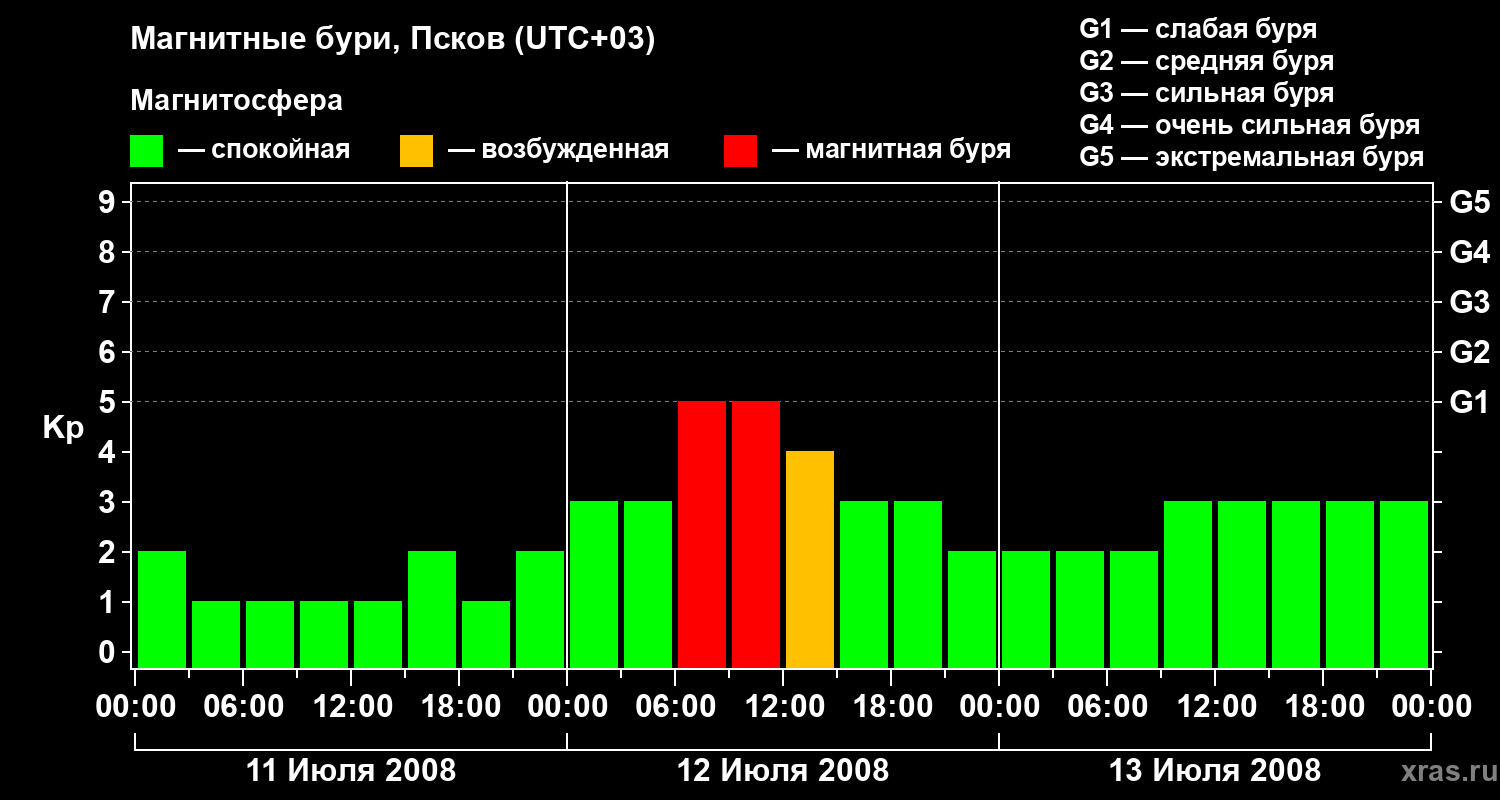
Task: Select the 'G2 — средняя буря' line
Action: (x=1207, y=61)
